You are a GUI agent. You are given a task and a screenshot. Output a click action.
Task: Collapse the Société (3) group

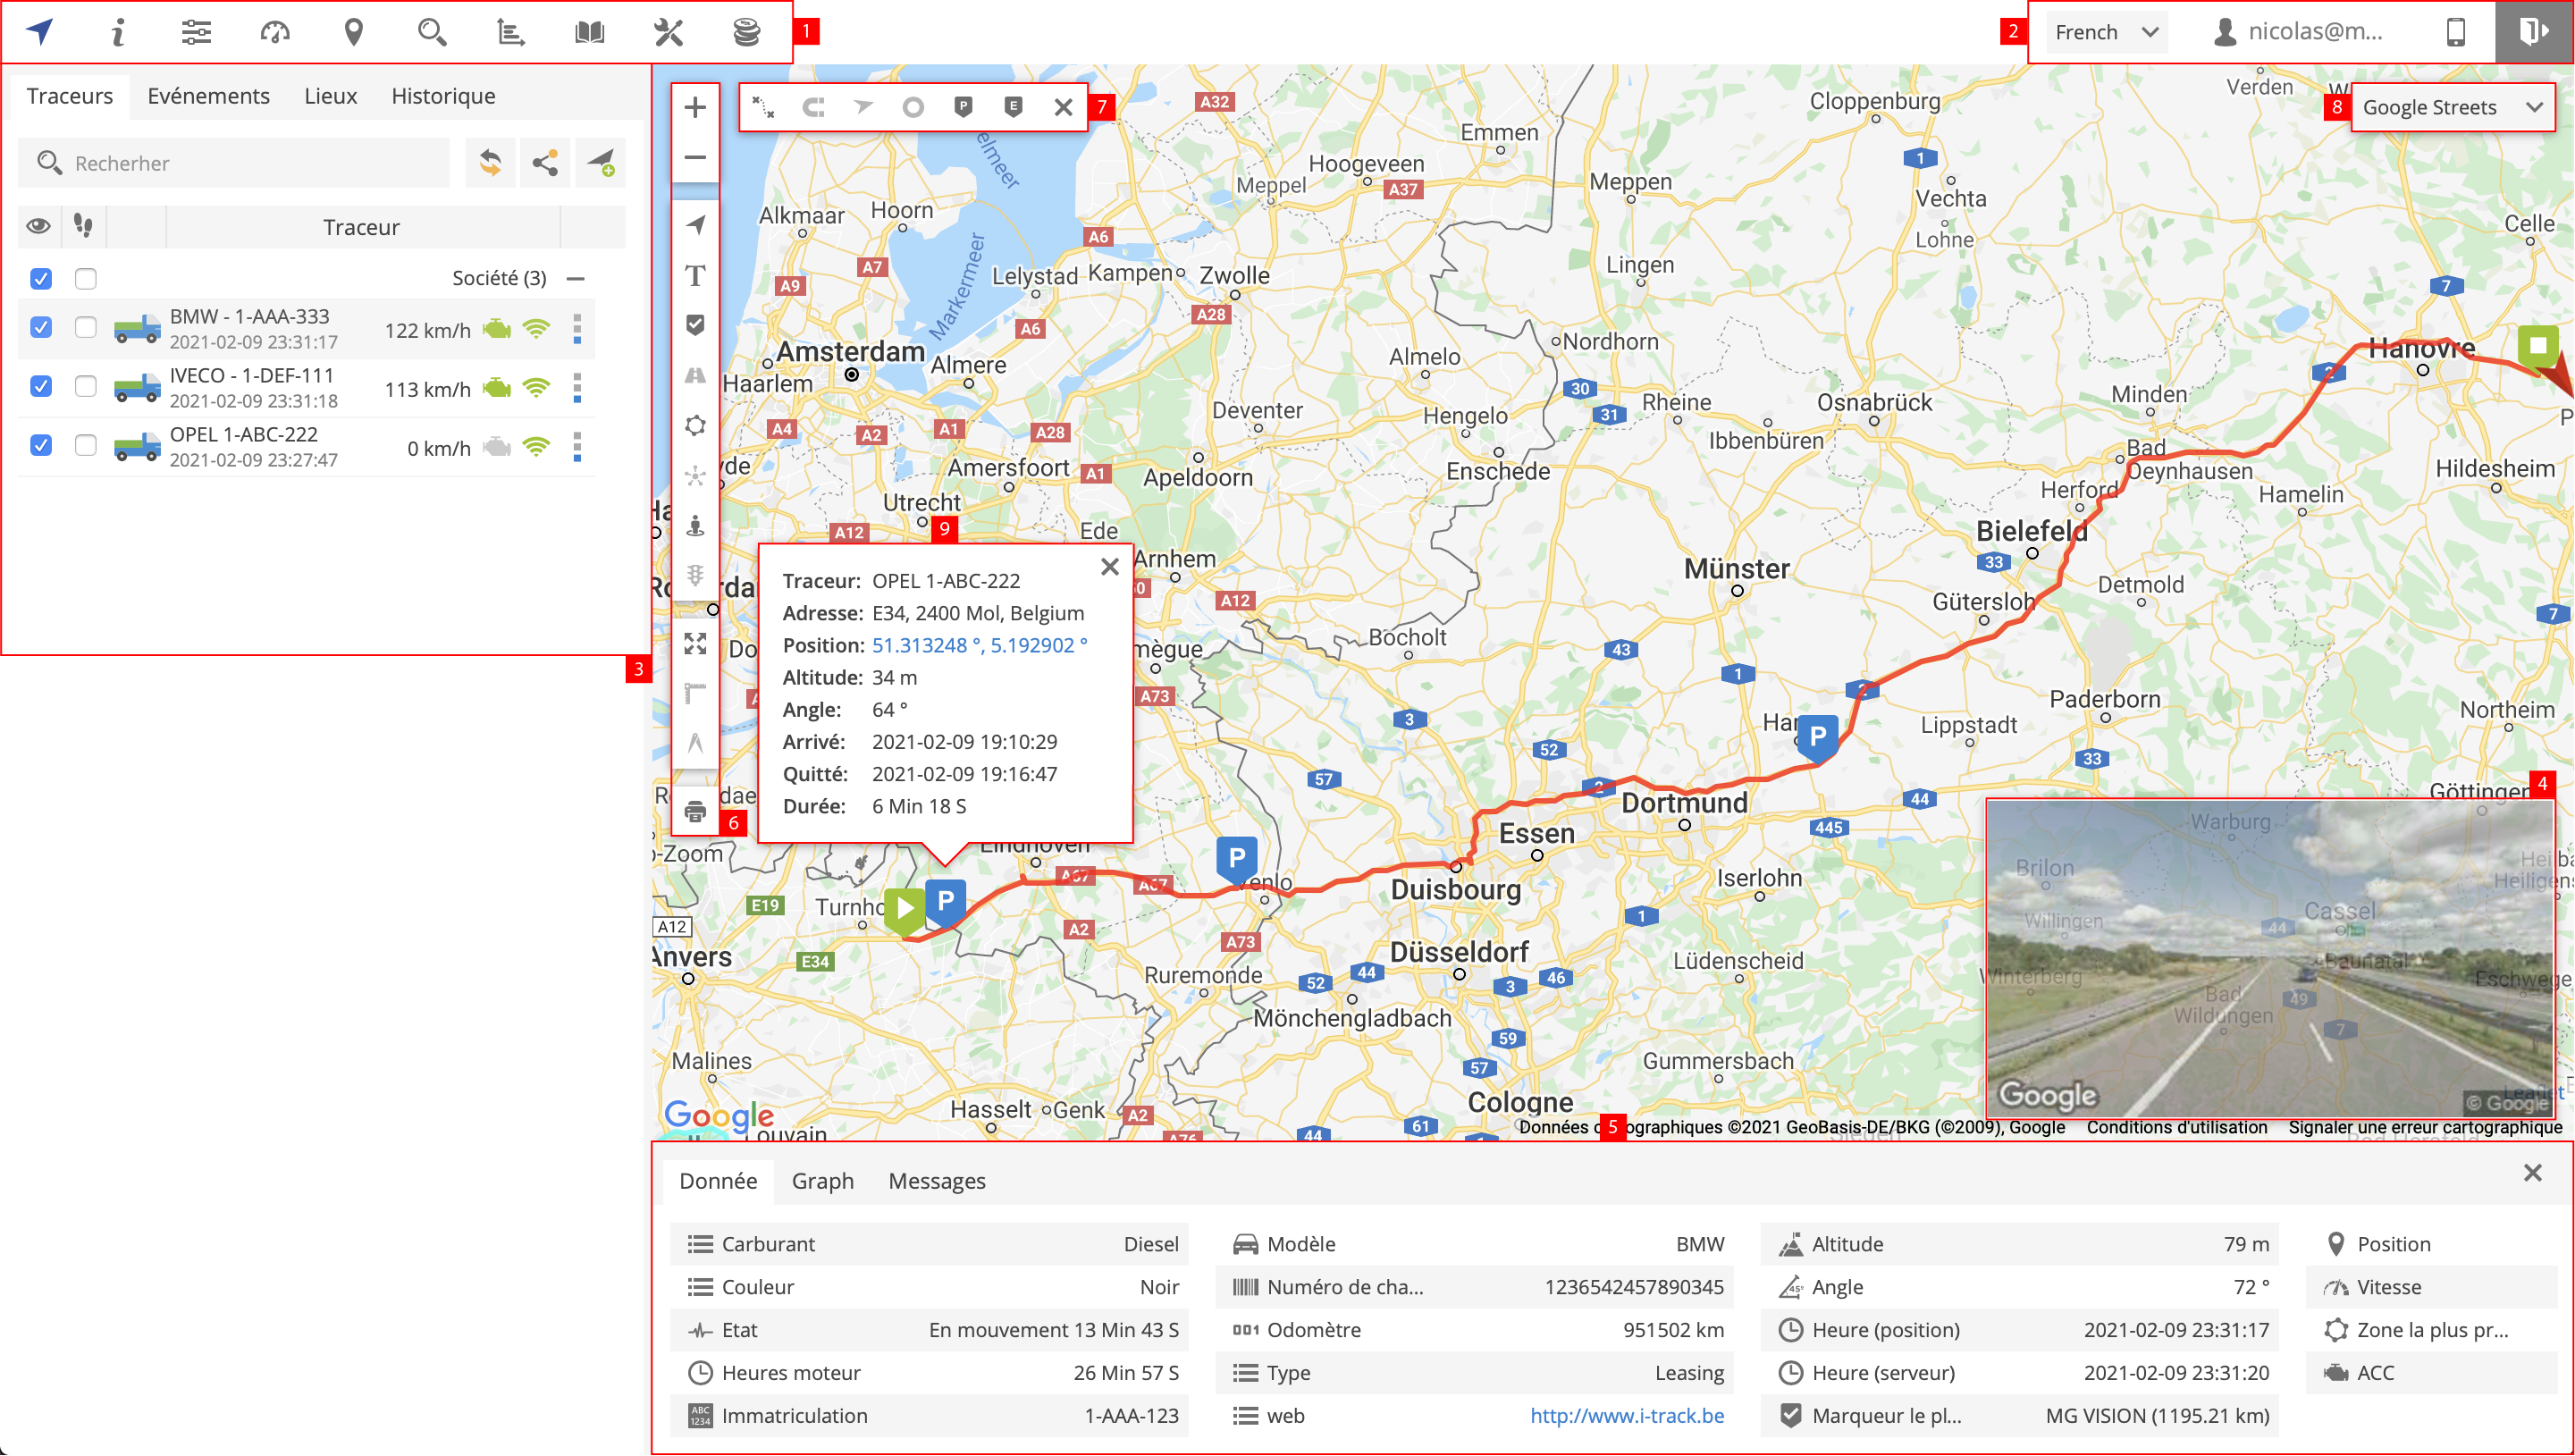[x=575, y=278]
